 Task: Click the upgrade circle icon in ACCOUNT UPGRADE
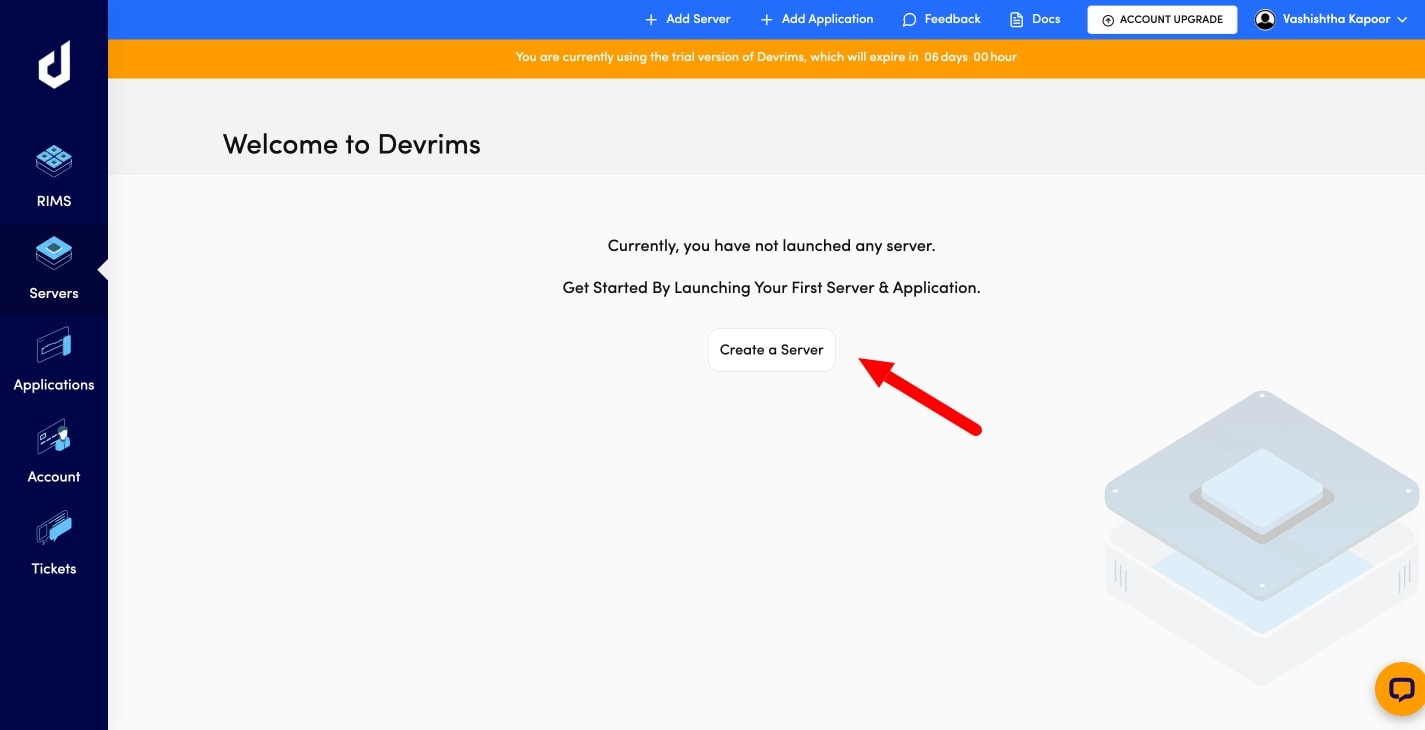click(1108, 20)
